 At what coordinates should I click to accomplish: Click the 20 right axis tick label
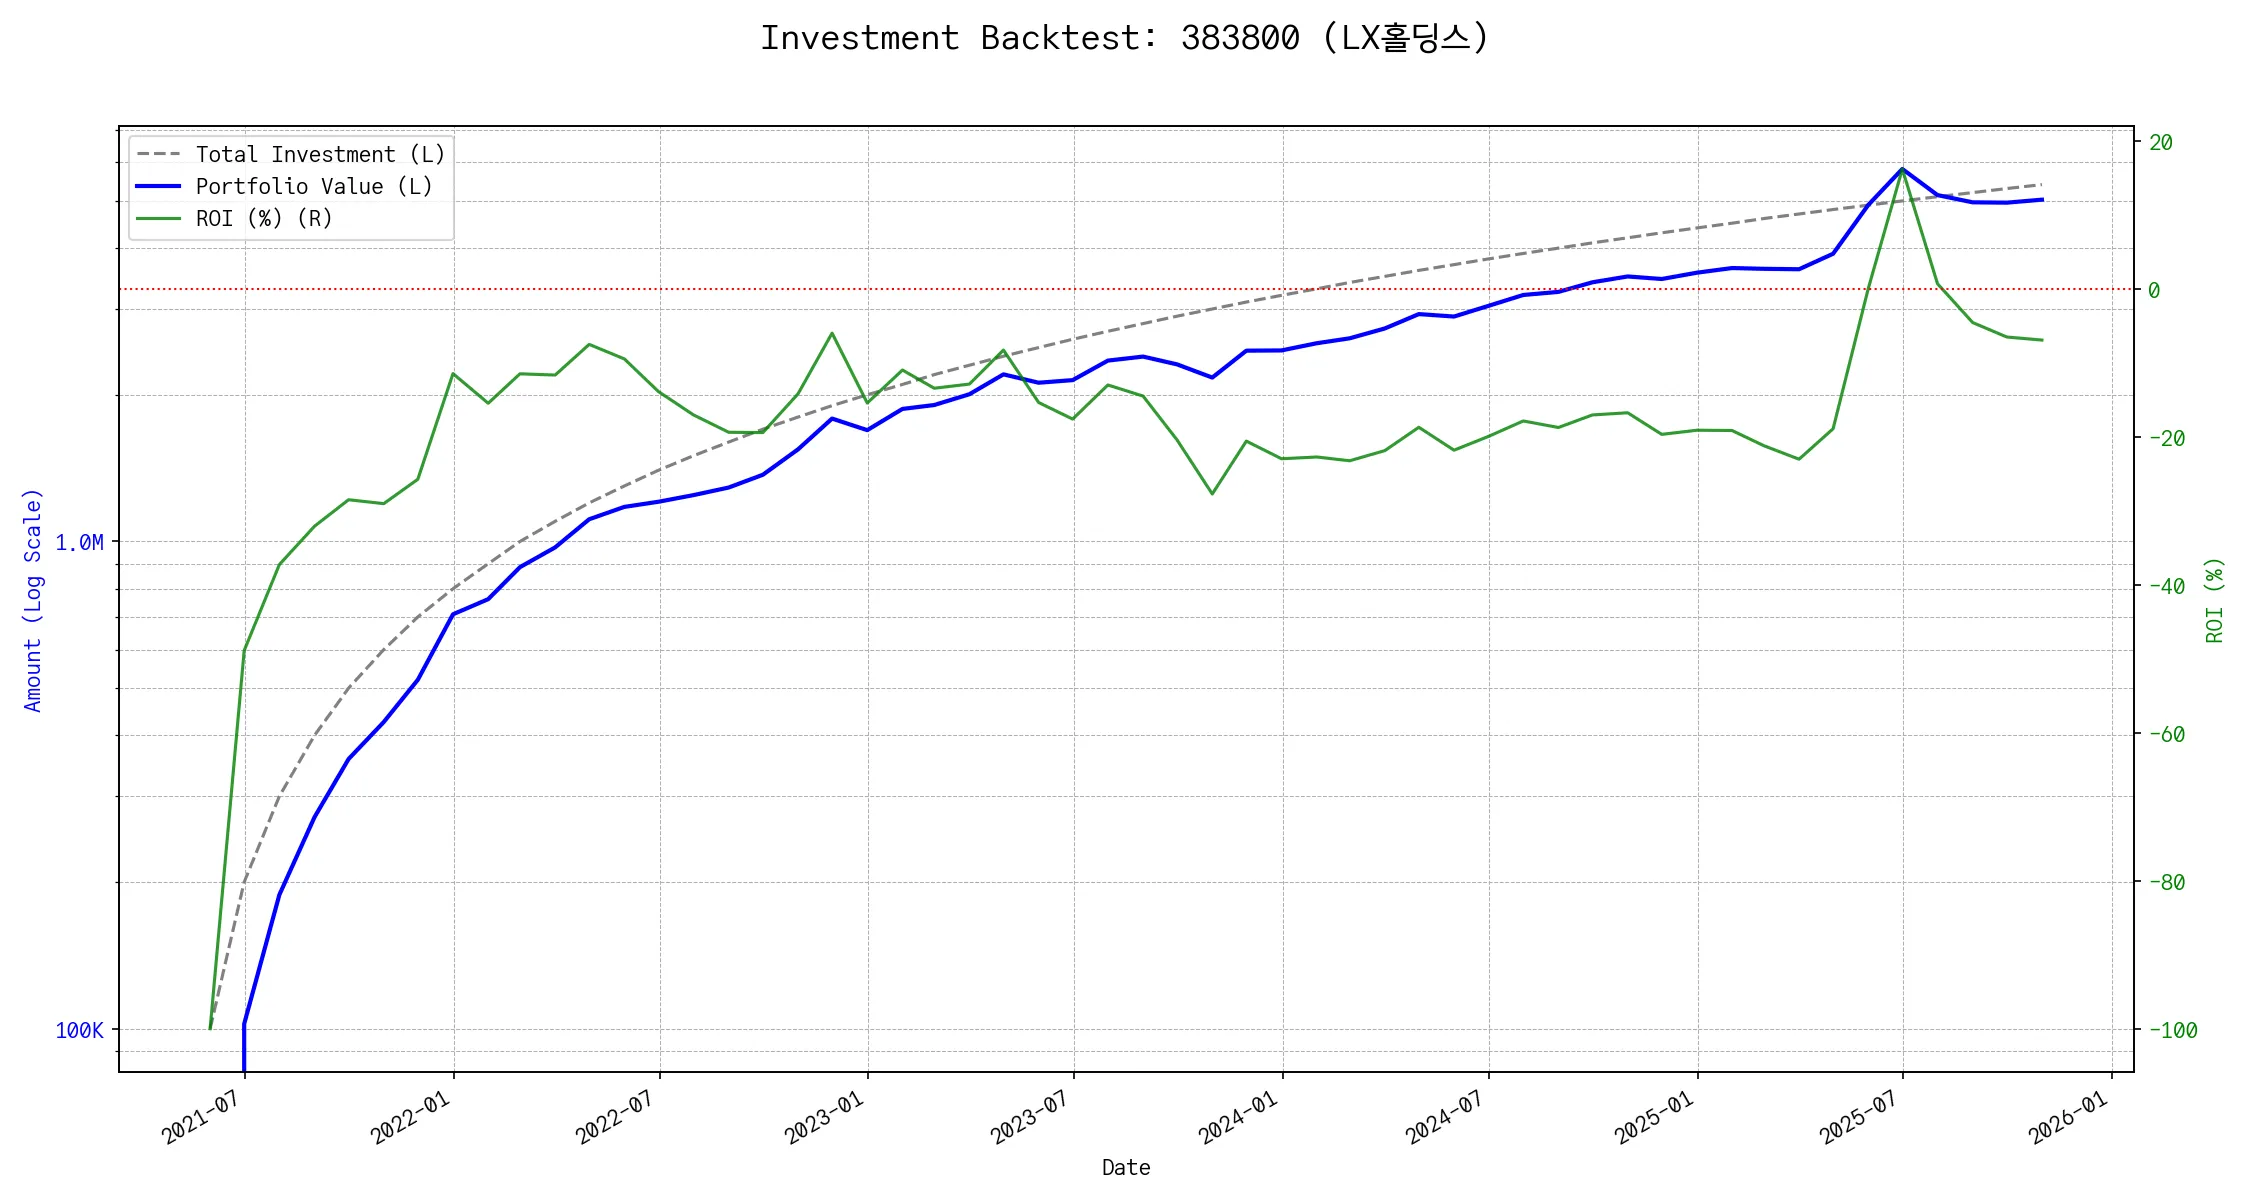(x=2161, y=143)
